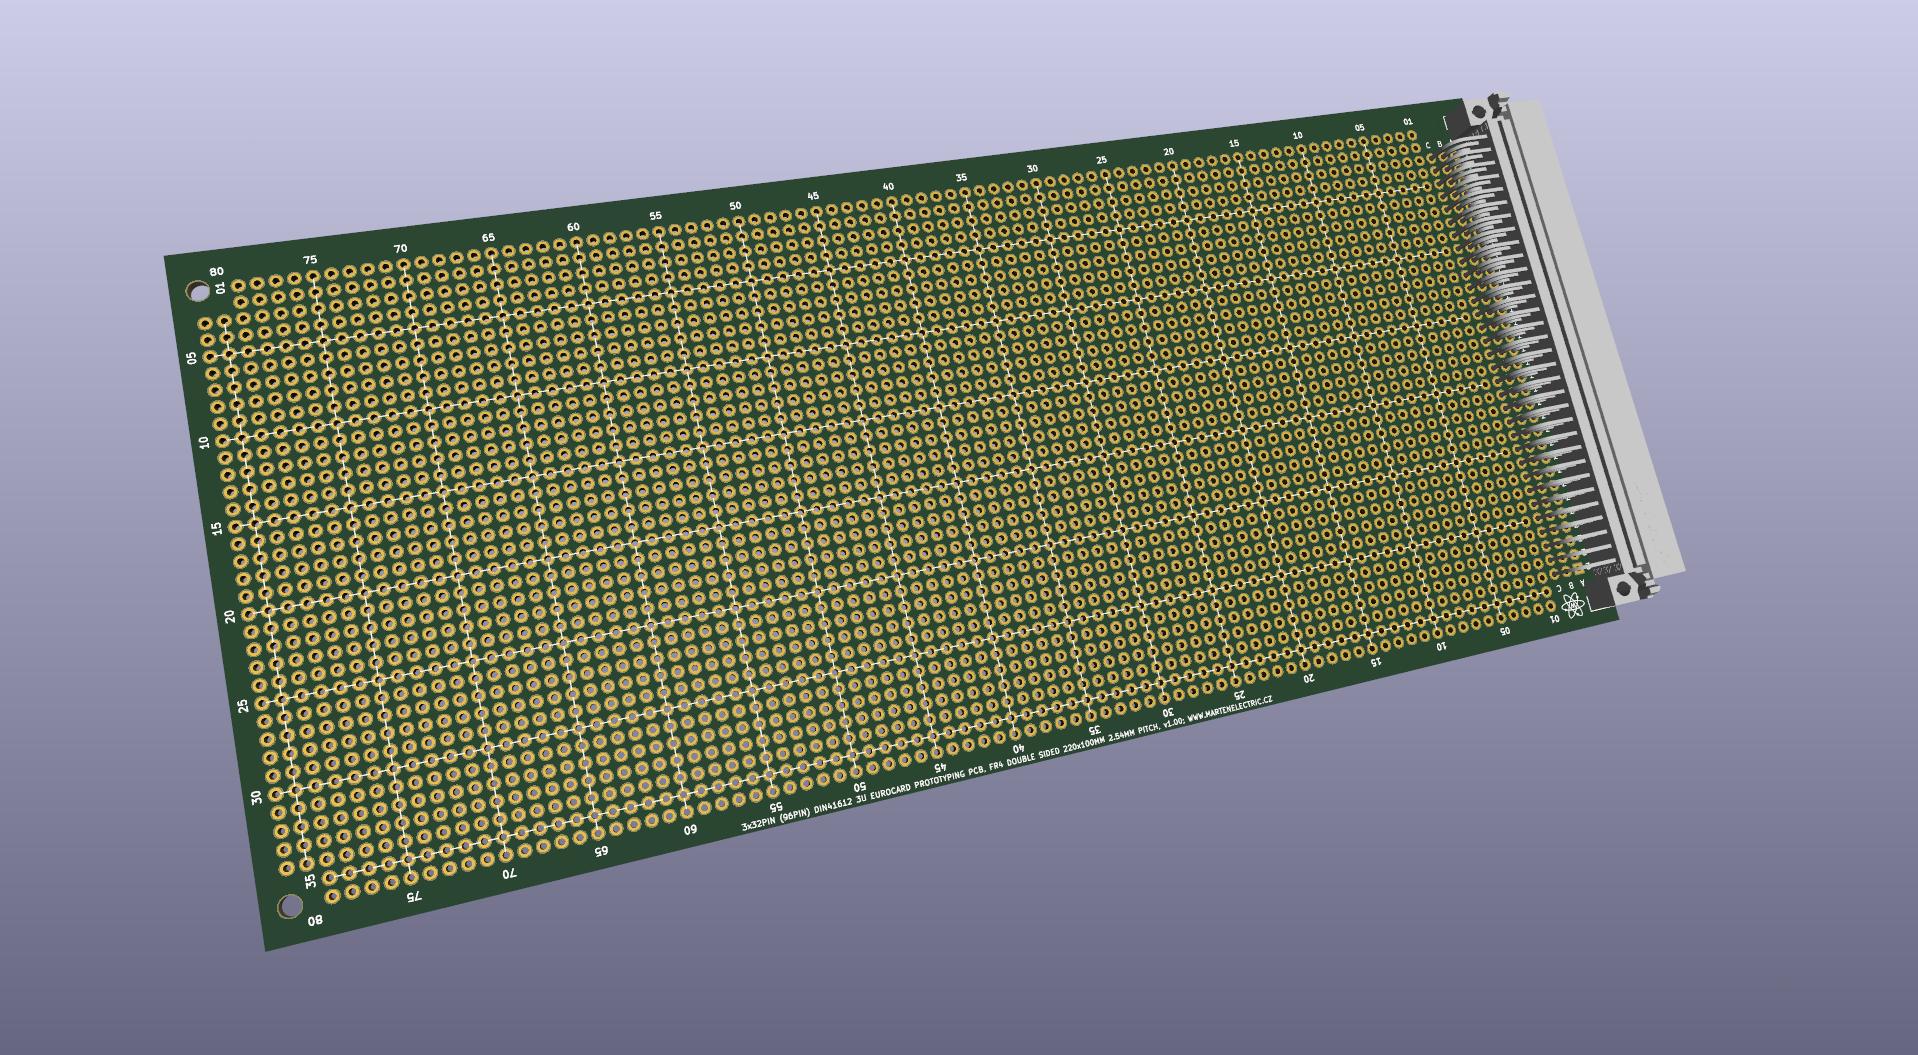
Task: Click the "60" label on bottom edge
Action: pos(690,830)
